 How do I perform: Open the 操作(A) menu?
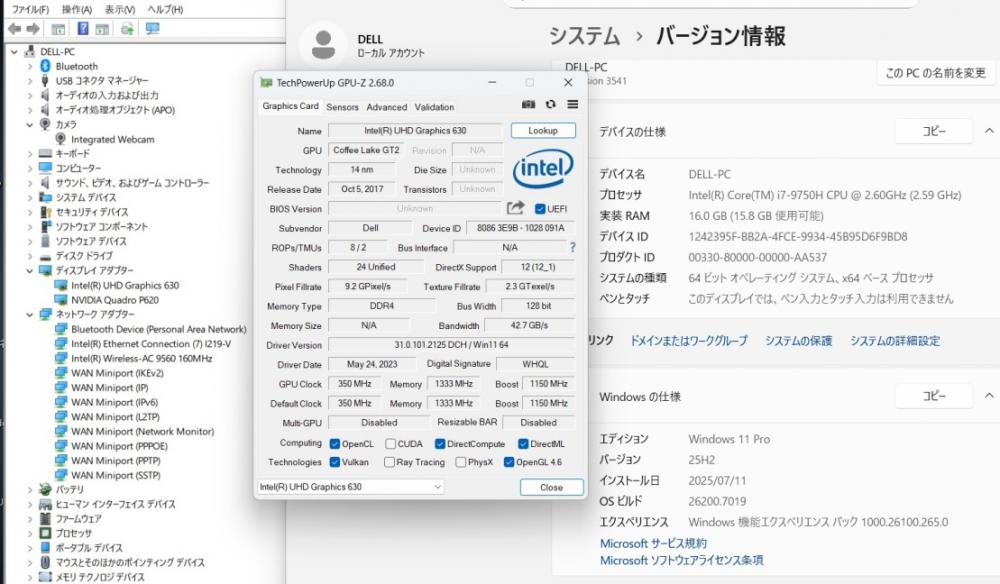click(x=77, y=10)
